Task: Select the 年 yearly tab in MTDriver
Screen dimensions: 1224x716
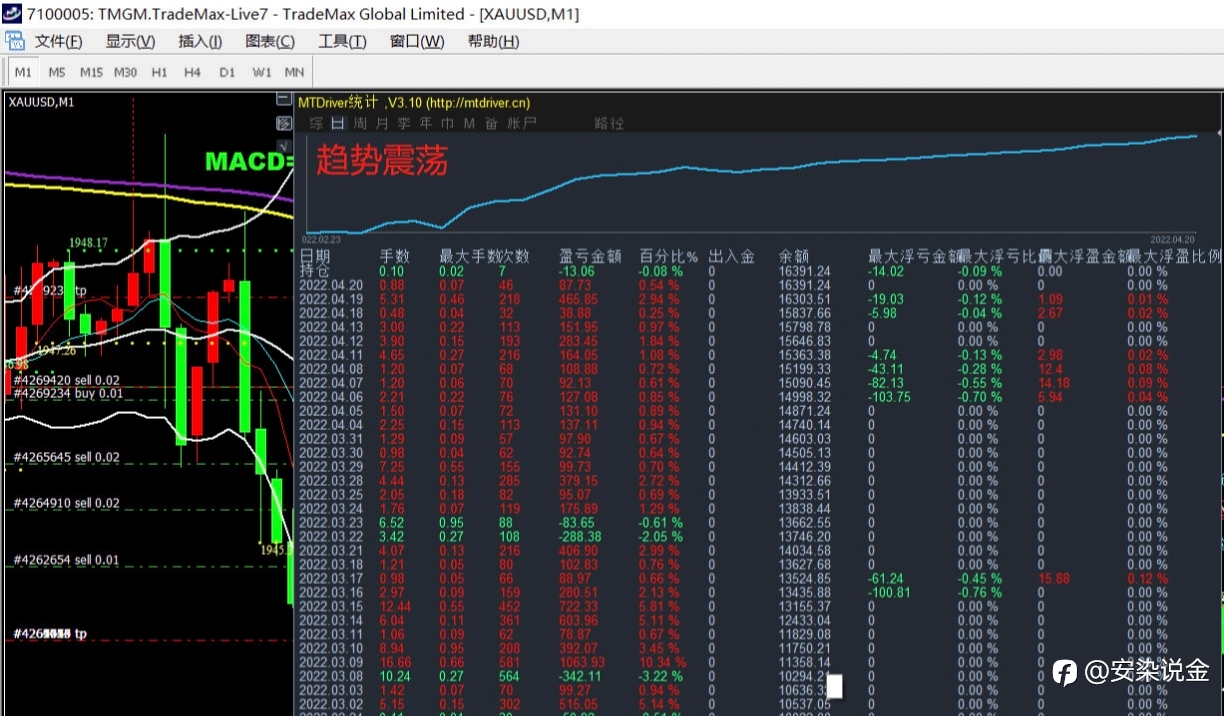Action: click(426, 123)
